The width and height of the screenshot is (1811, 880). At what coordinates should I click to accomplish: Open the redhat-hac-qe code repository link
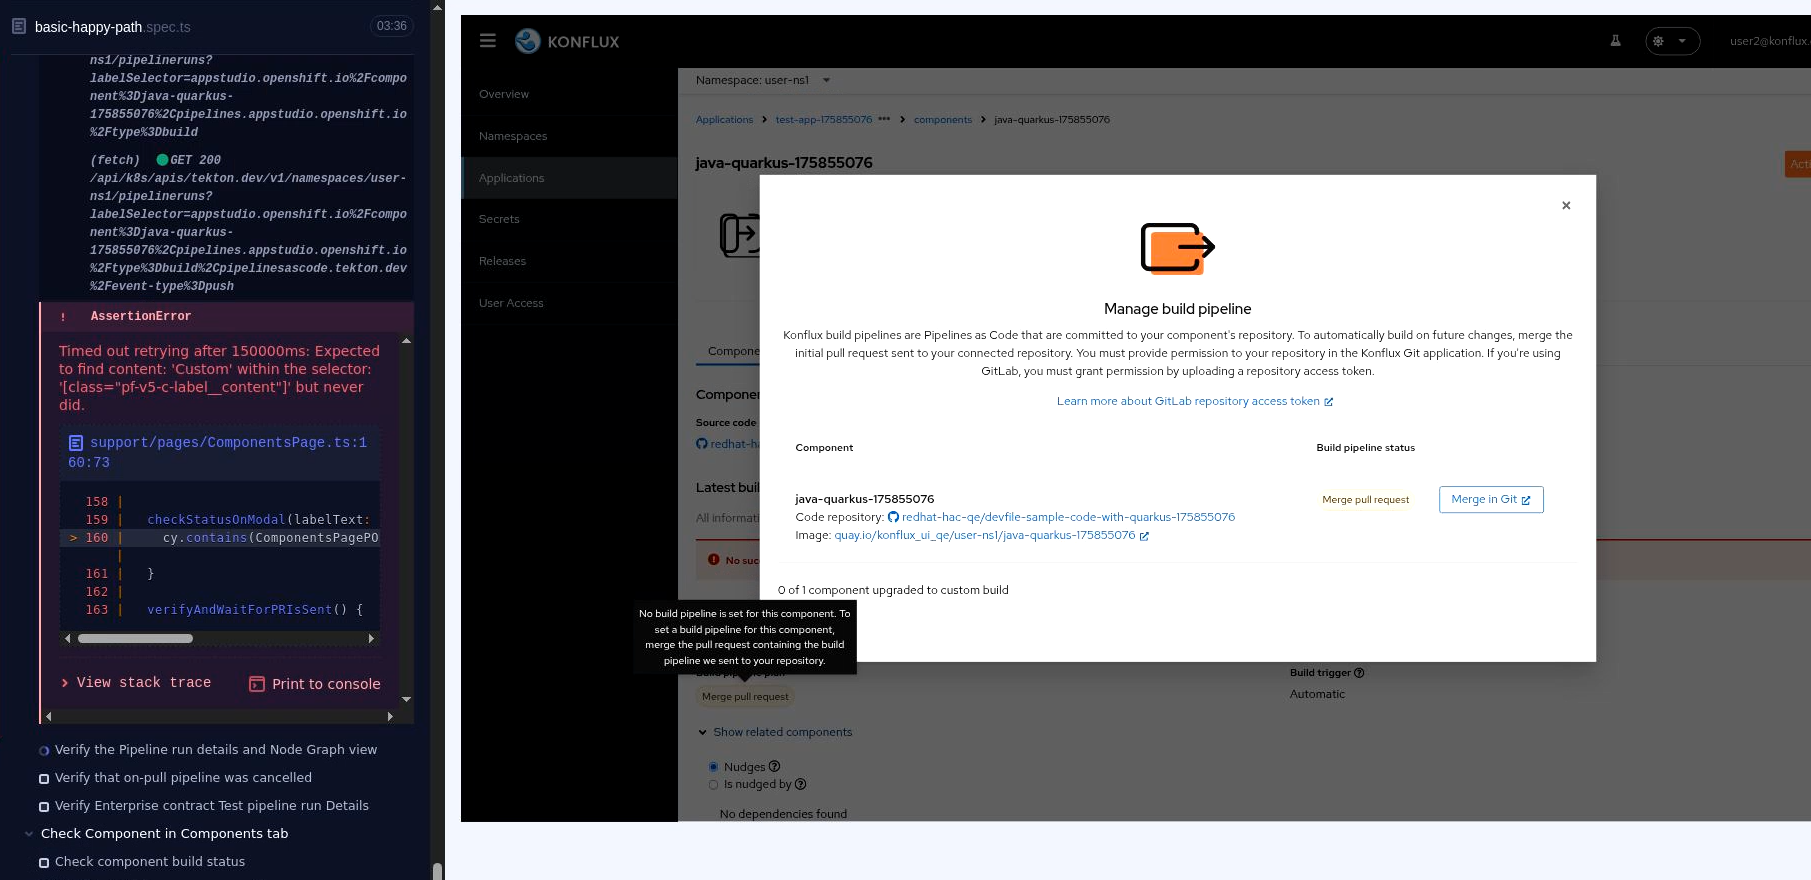tap(1068, 517)
